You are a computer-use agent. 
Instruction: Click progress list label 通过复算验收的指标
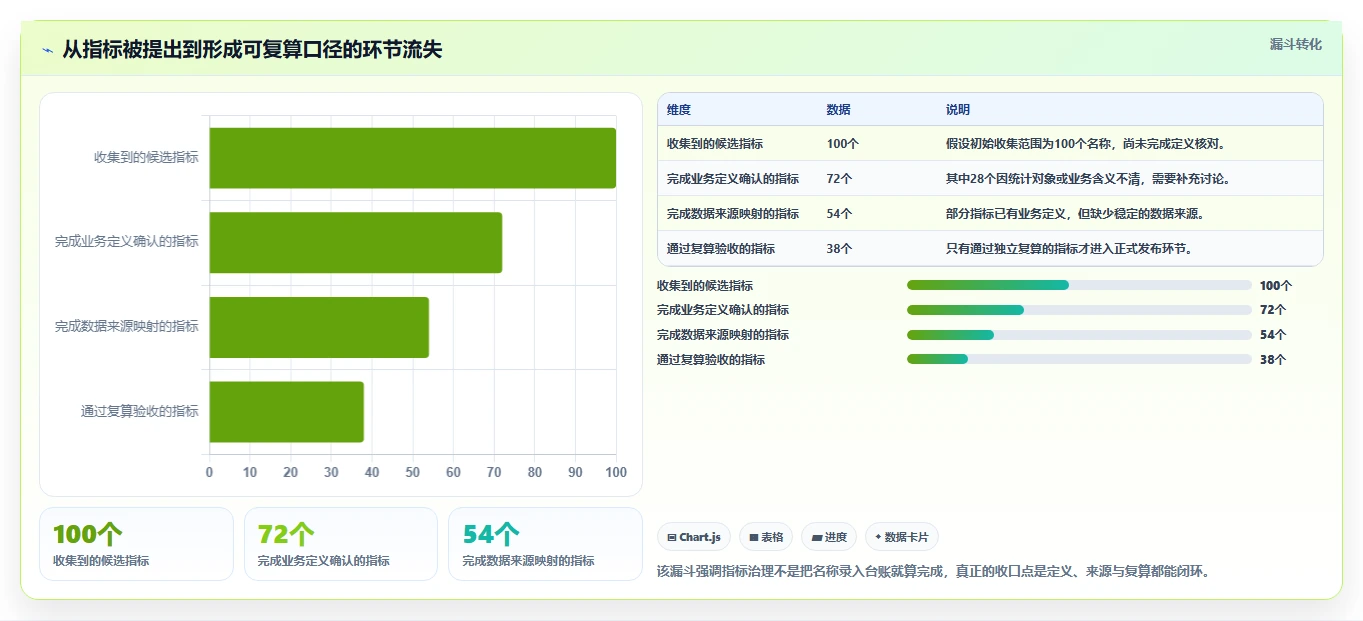[711, 359]
